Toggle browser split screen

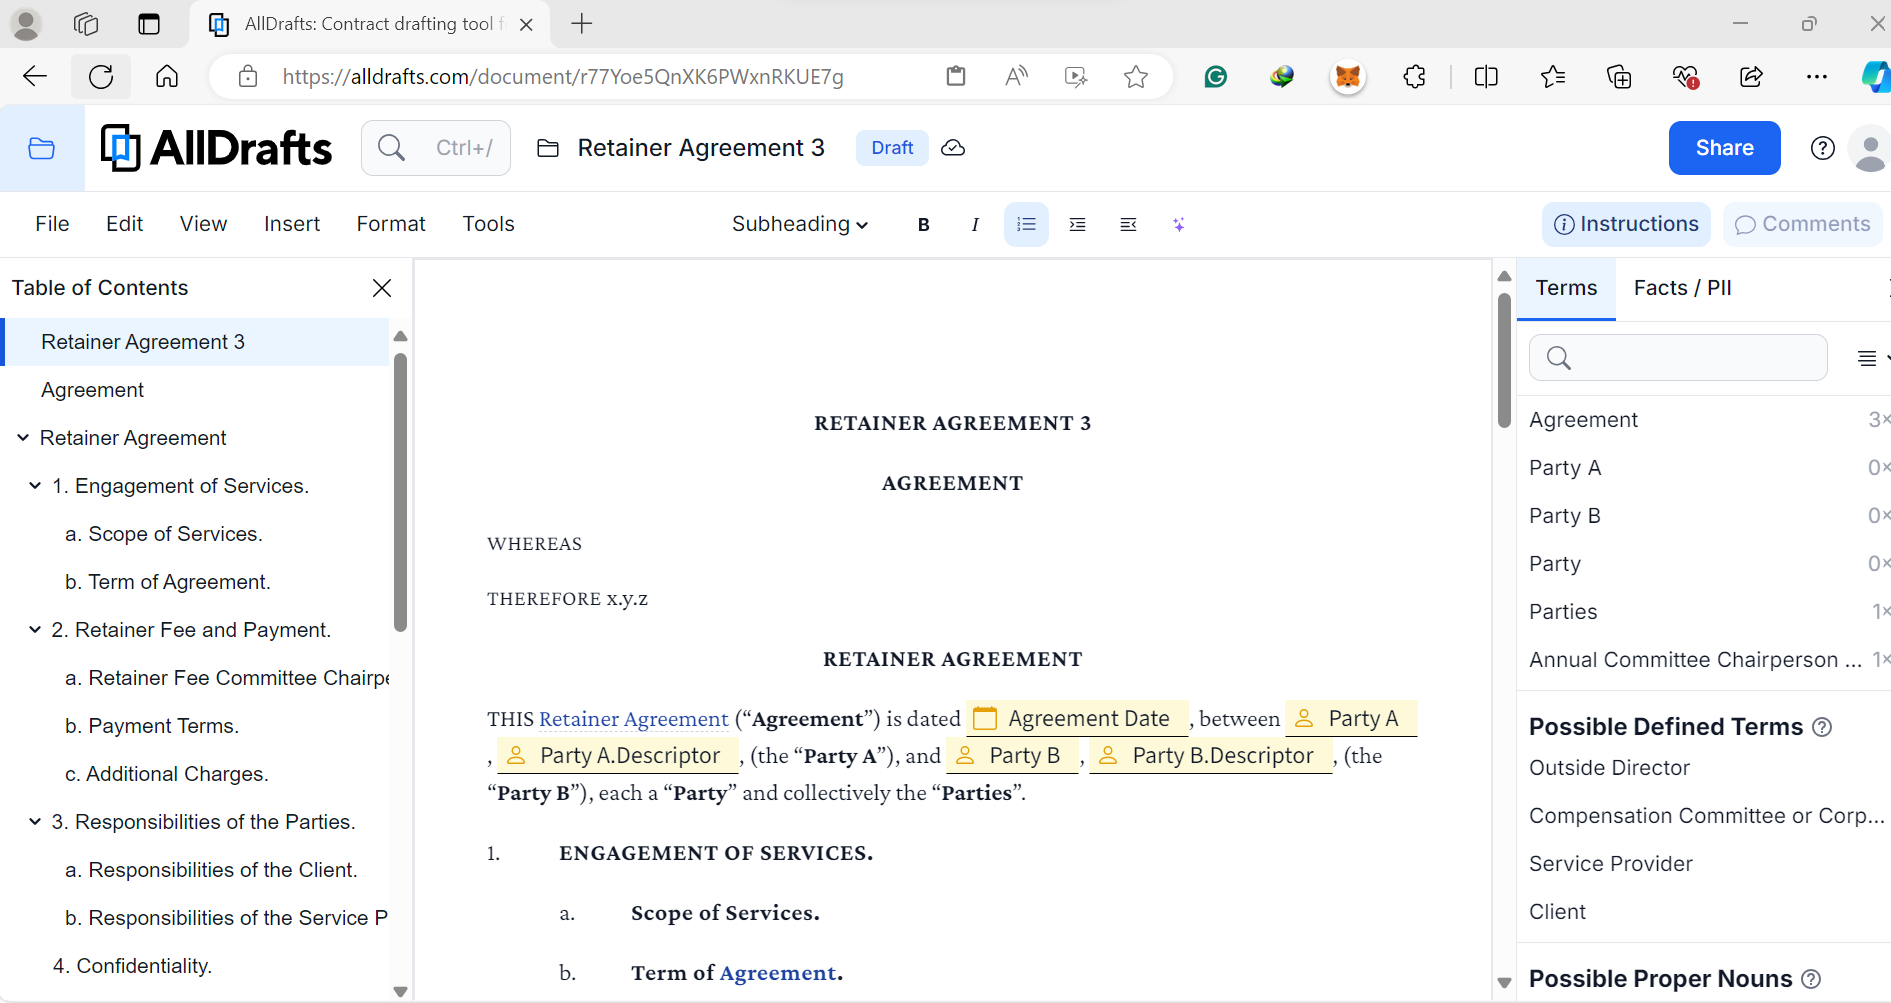1486,77
